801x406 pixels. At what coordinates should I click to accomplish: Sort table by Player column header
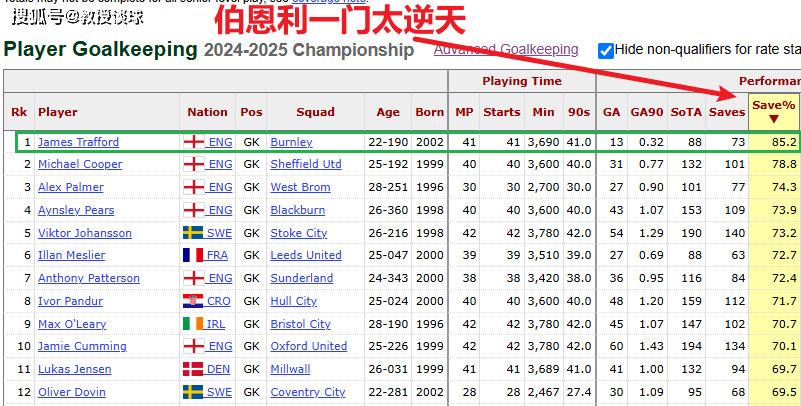click(57, 112)
